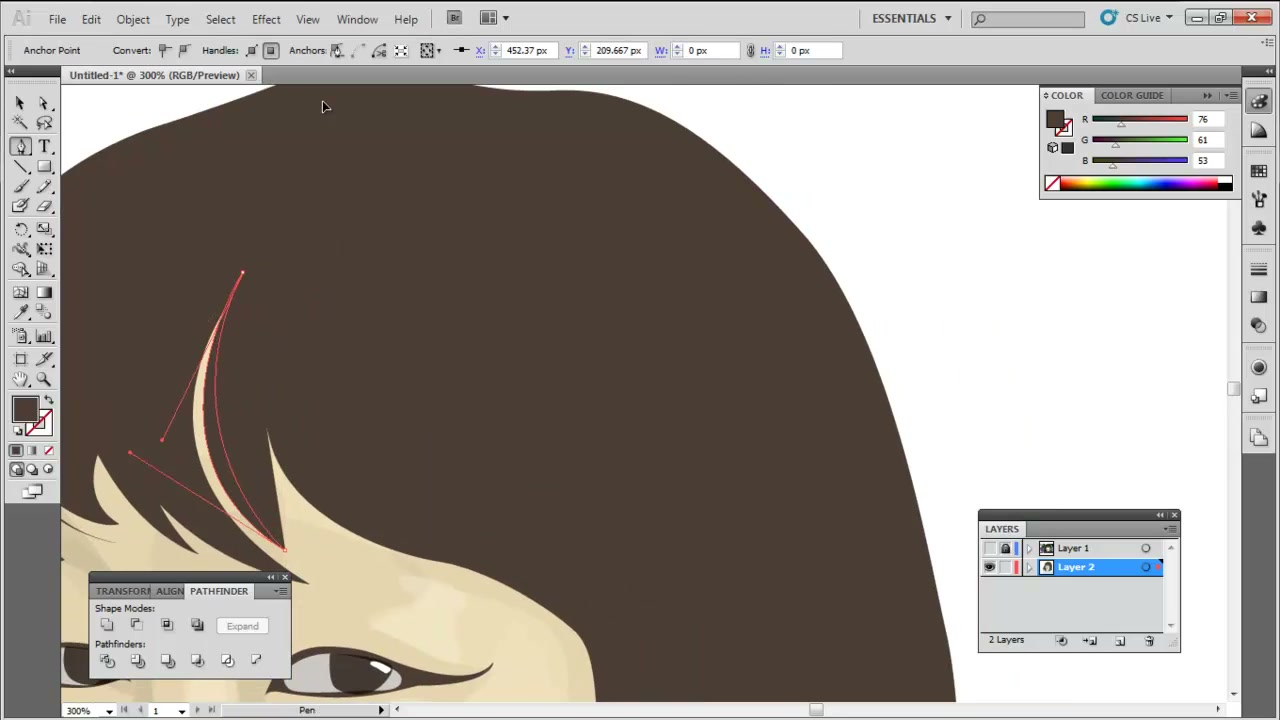
Task: Select the Pen tool in toolbox
Action: pos(20,147)
